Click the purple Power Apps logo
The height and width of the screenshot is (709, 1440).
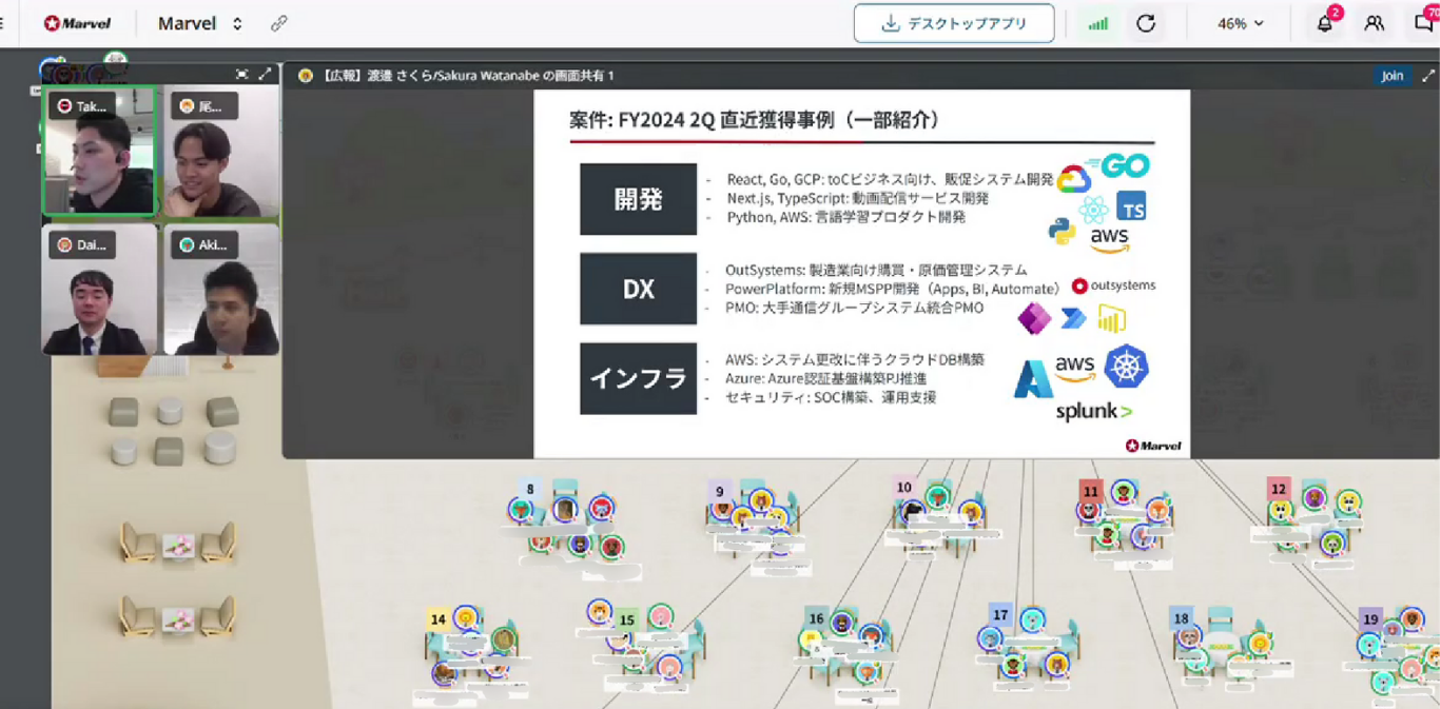point(1033,318)
